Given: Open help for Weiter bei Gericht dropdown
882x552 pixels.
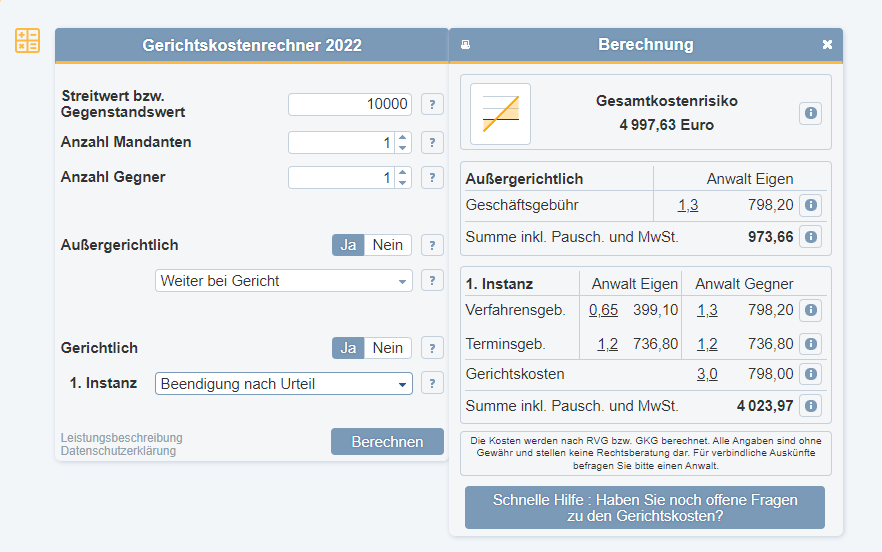Looking at the screenshot, I should click(x=432, y=280).
